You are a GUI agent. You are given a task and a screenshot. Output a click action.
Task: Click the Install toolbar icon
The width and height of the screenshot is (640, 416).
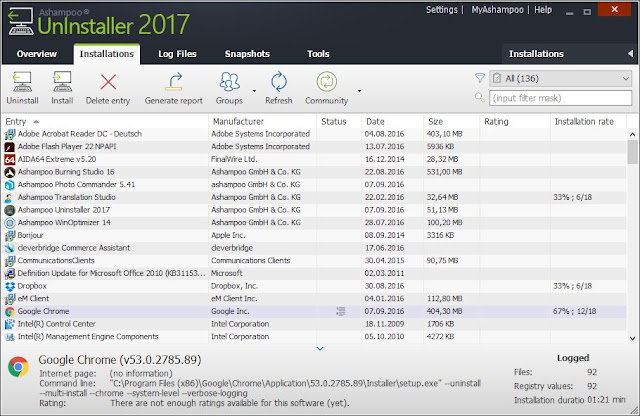(62, 82)
